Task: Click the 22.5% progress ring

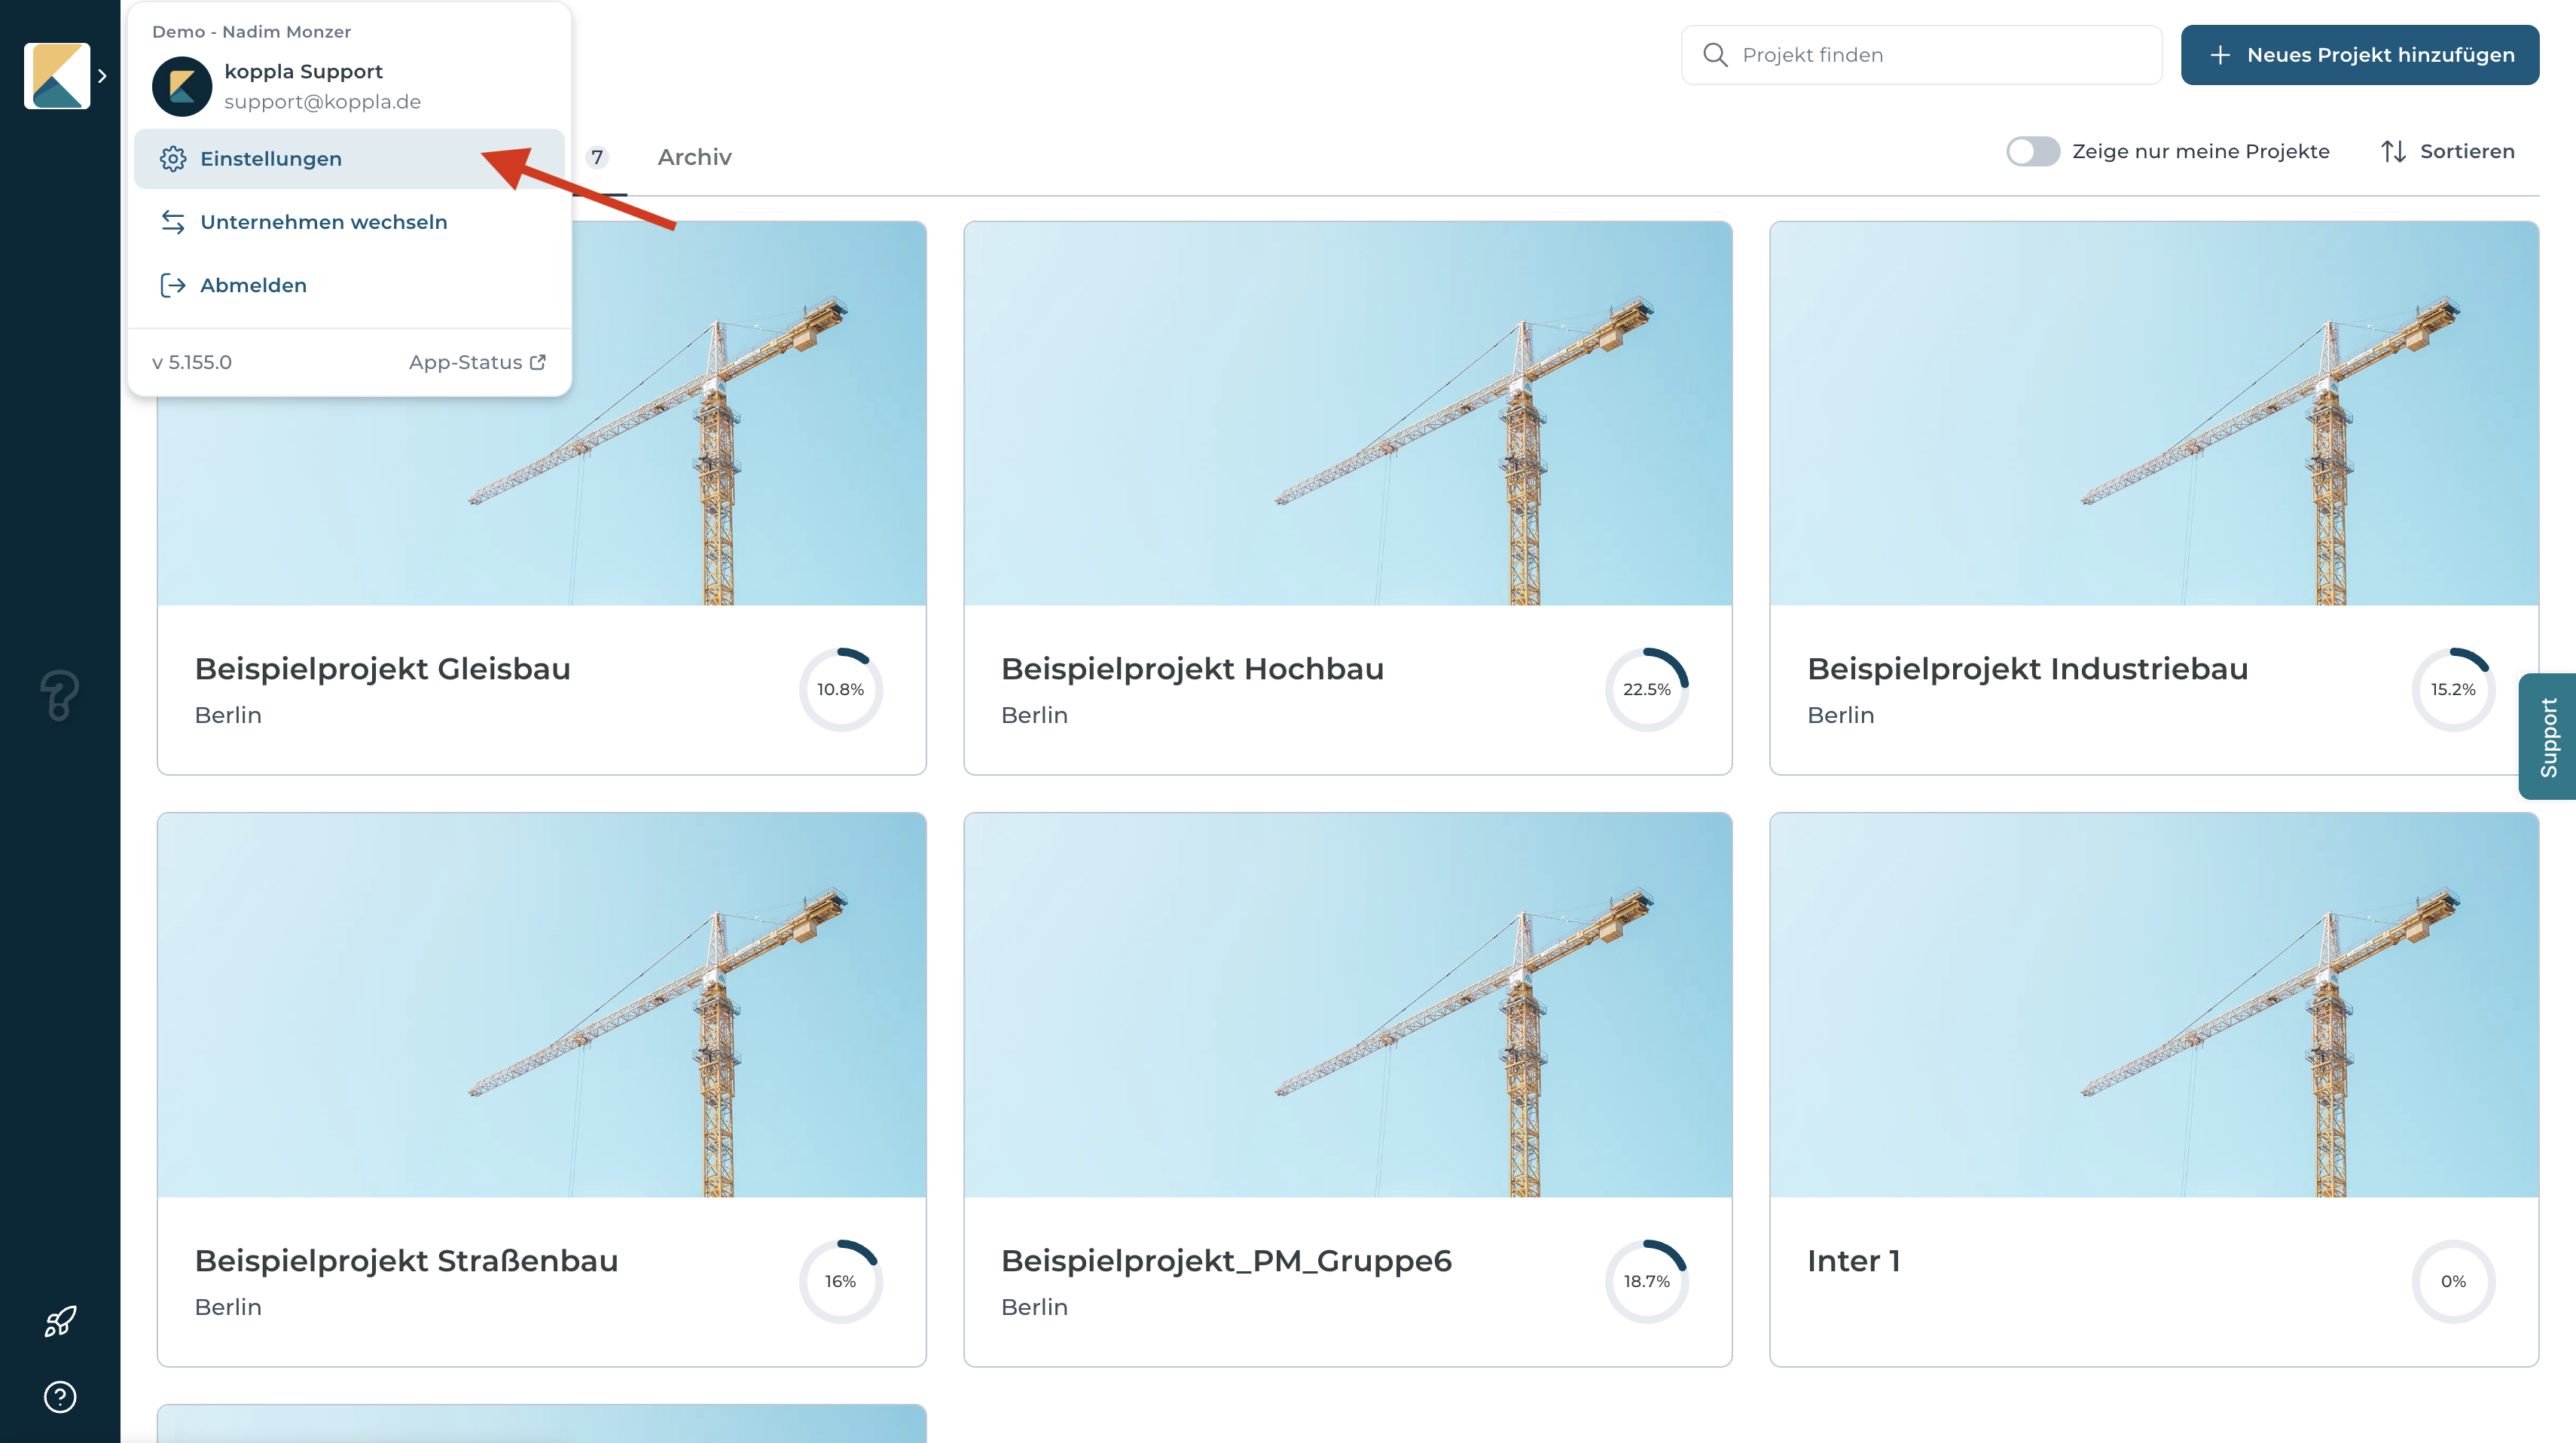Action: [1647, 689]
